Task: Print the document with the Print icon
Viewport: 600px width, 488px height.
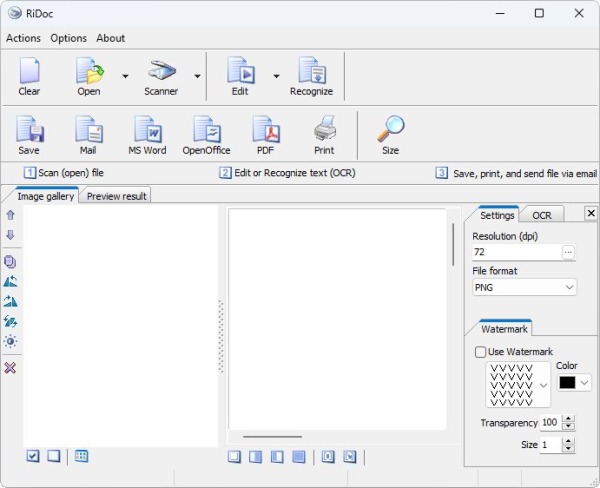Action: pyautogui.click(x=325, y=129)
